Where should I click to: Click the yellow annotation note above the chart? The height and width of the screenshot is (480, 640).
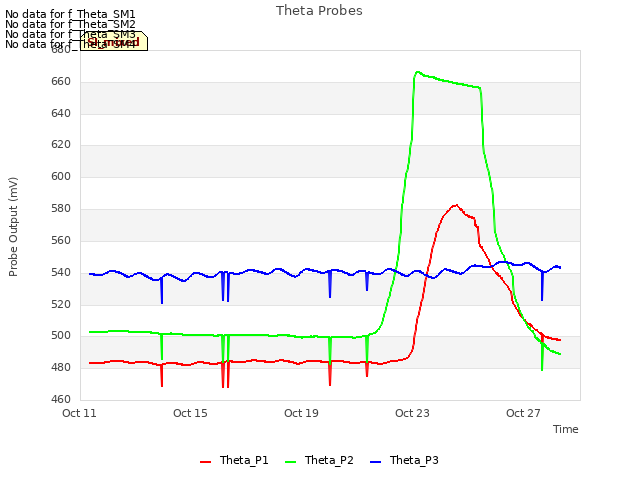pyautogui.click(x=113, y=41)
